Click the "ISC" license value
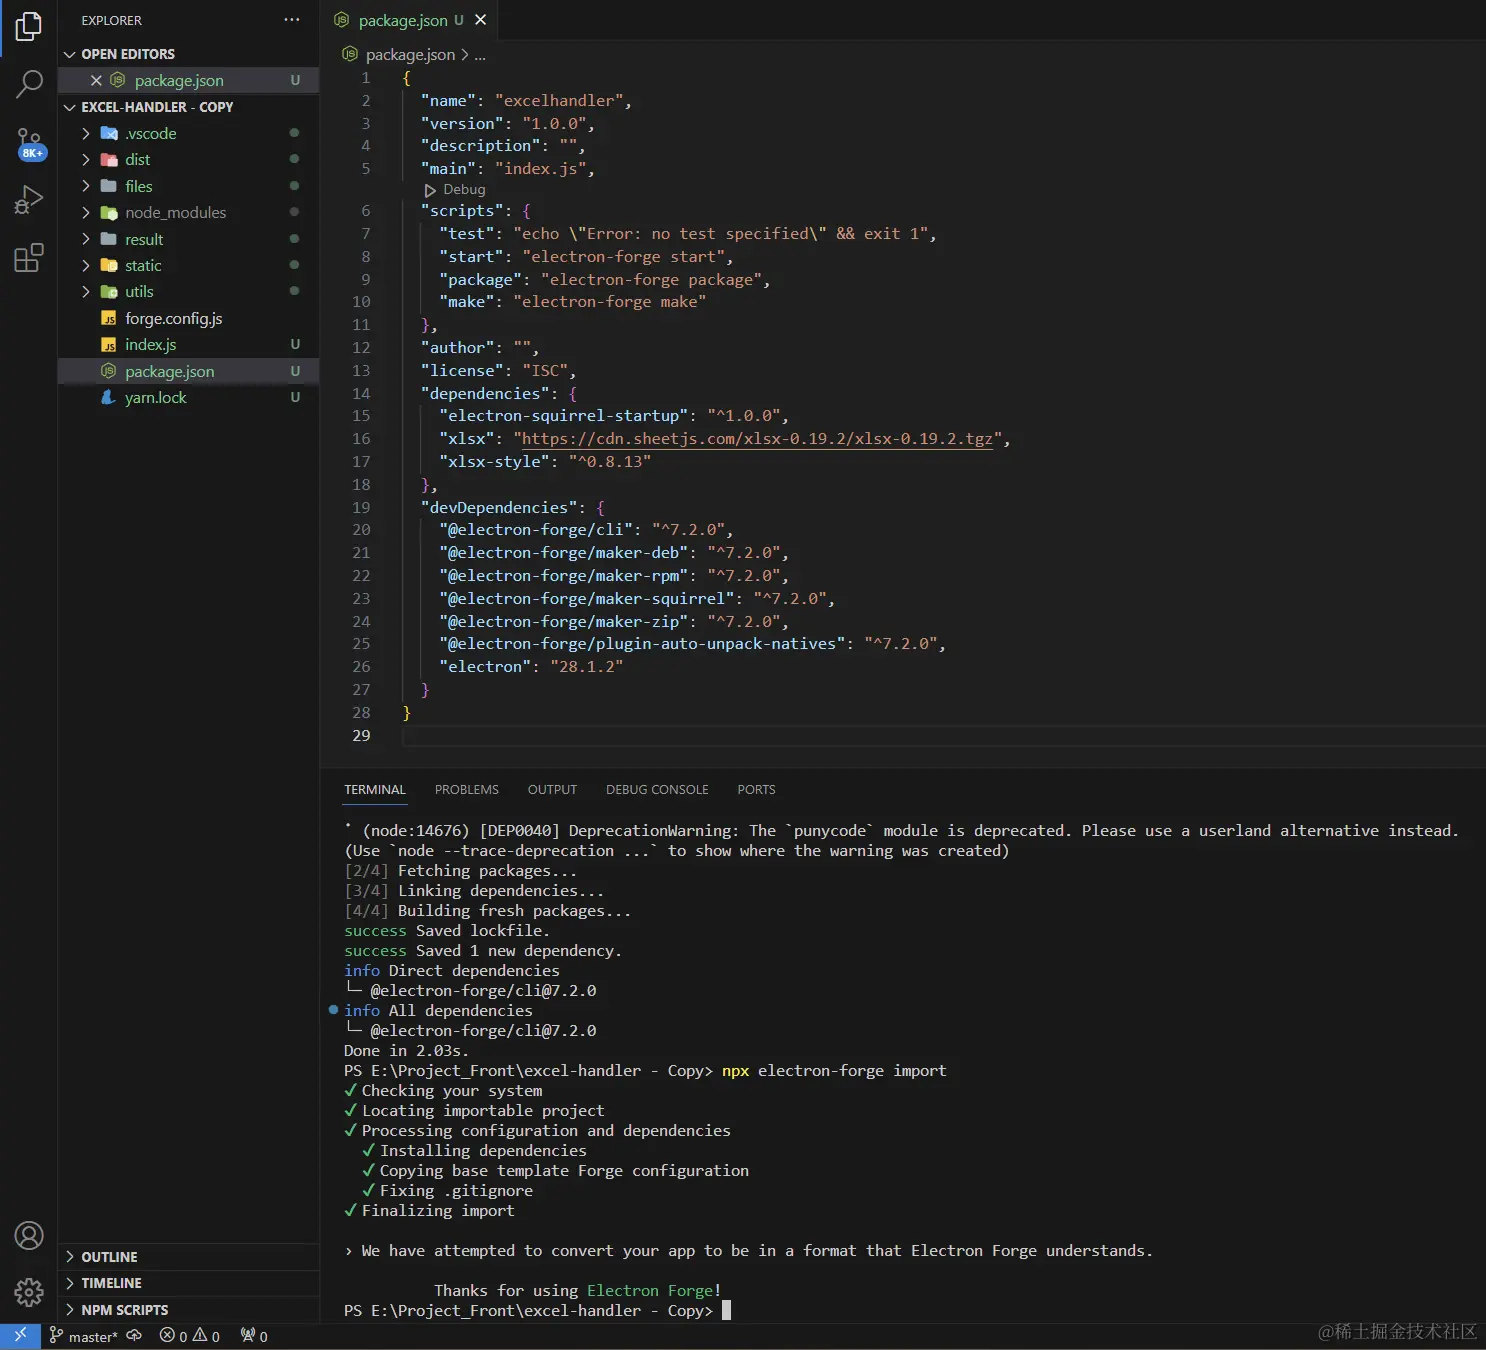This screenshot has width=1486, height=1350. (545, 371)
